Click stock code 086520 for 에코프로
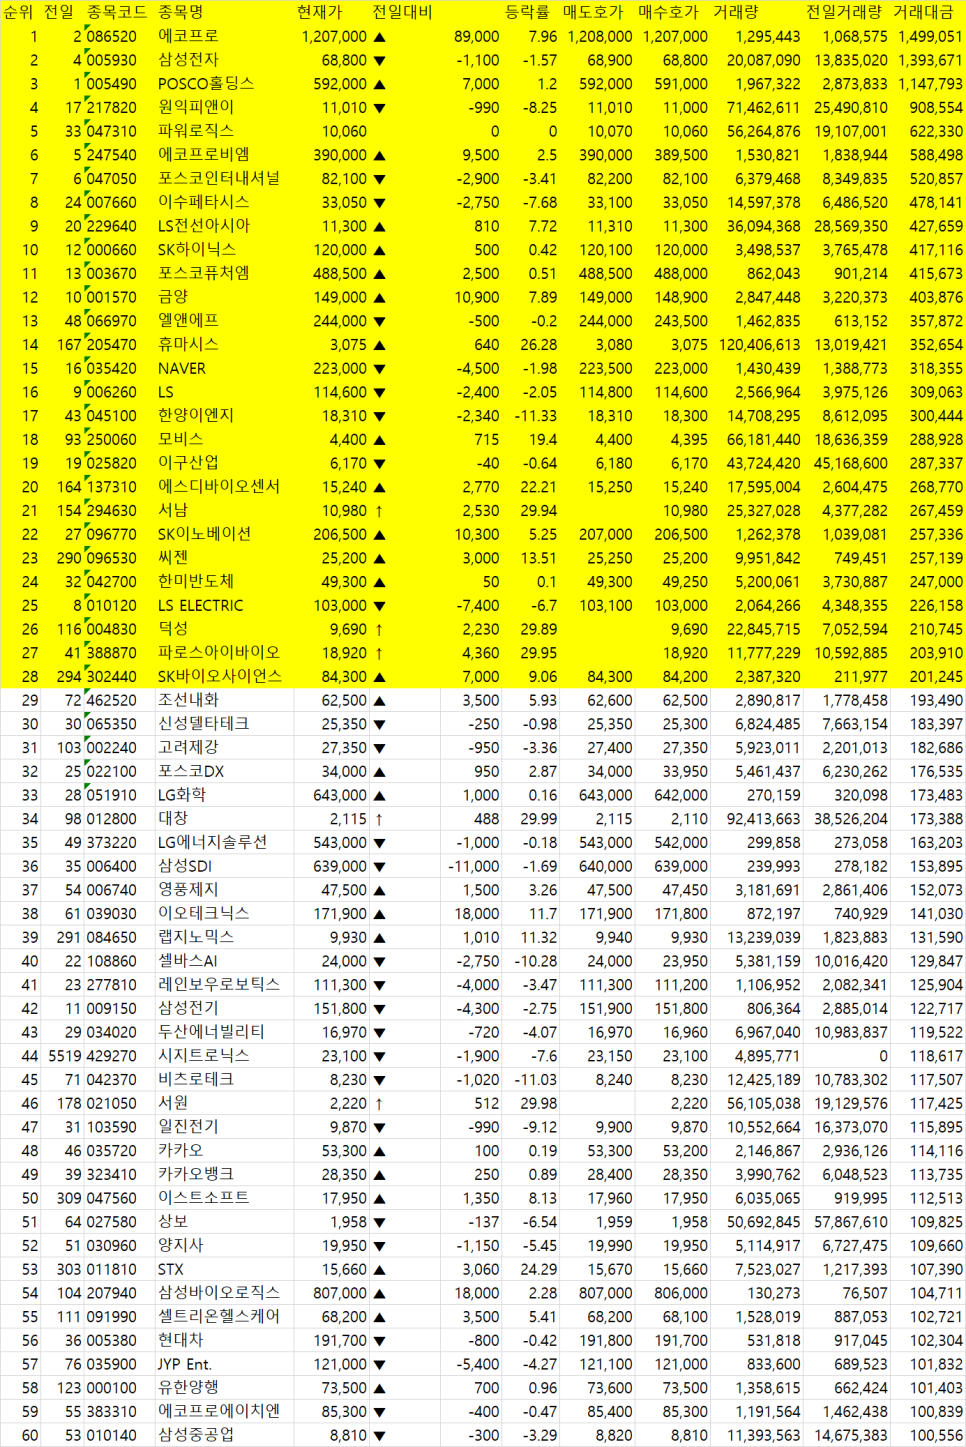The width and height of the screenshot is (966, 1447). click(111, 37)
